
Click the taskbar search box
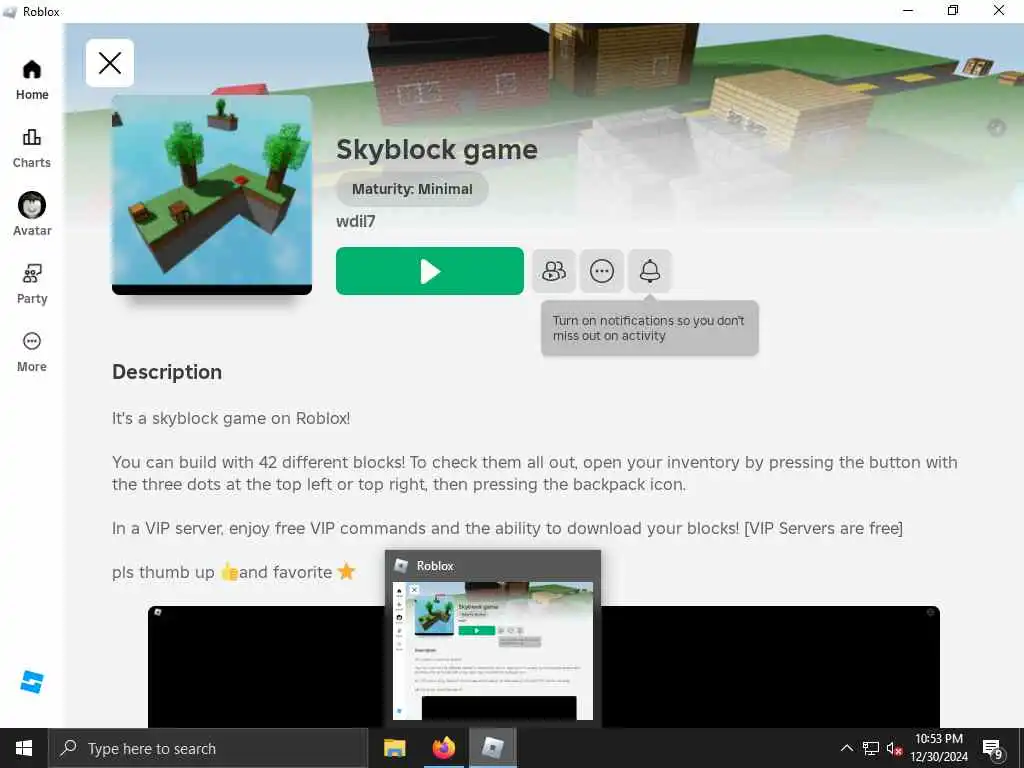coord(208,748)
